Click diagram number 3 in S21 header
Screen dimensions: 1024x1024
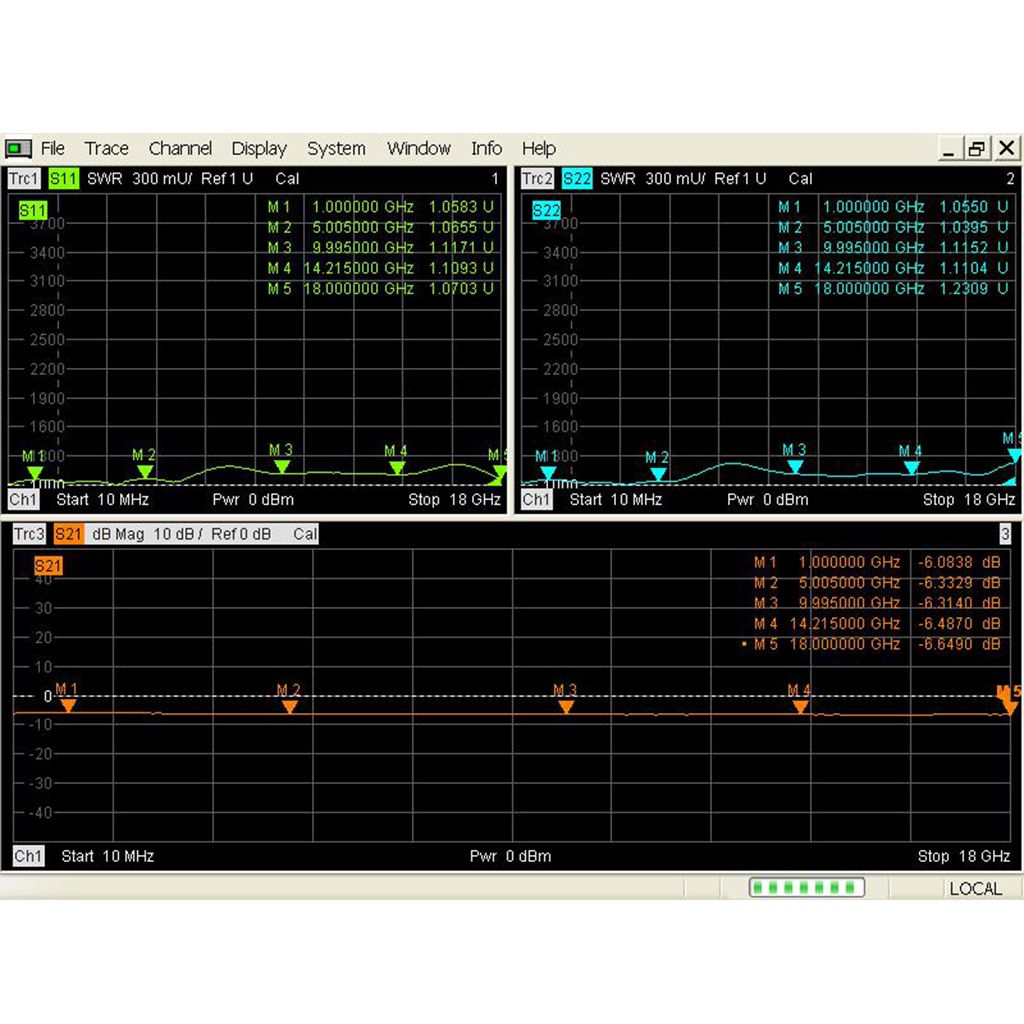click(x=1005, y=534)
